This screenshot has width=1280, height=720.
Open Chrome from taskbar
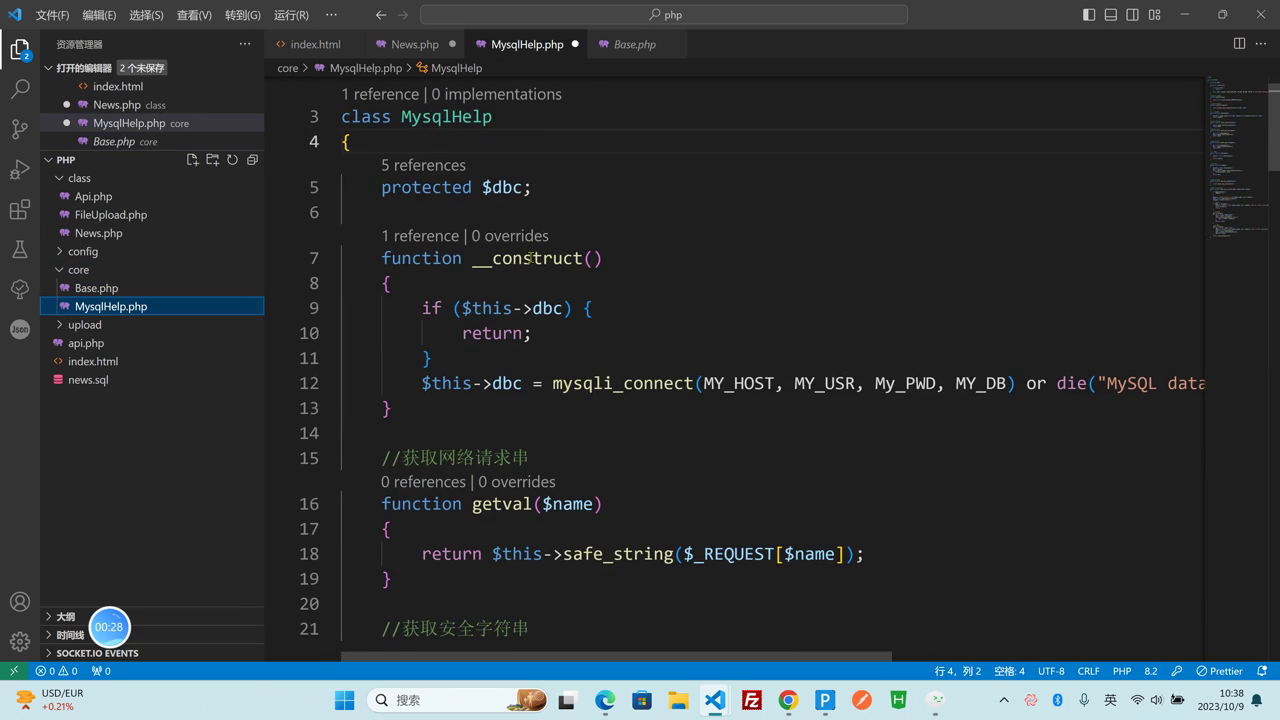pyautogui.click(x=788, y=700)
